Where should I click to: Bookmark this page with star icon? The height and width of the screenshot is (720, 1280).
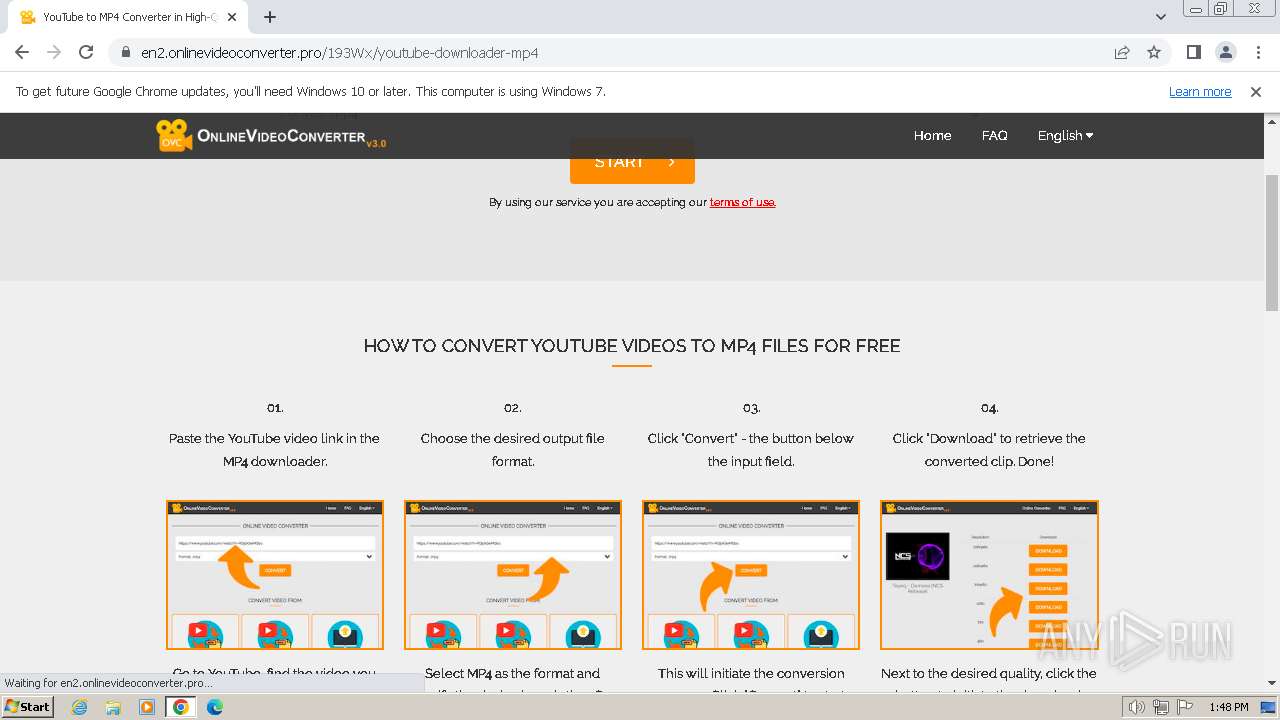point(1154,52)
